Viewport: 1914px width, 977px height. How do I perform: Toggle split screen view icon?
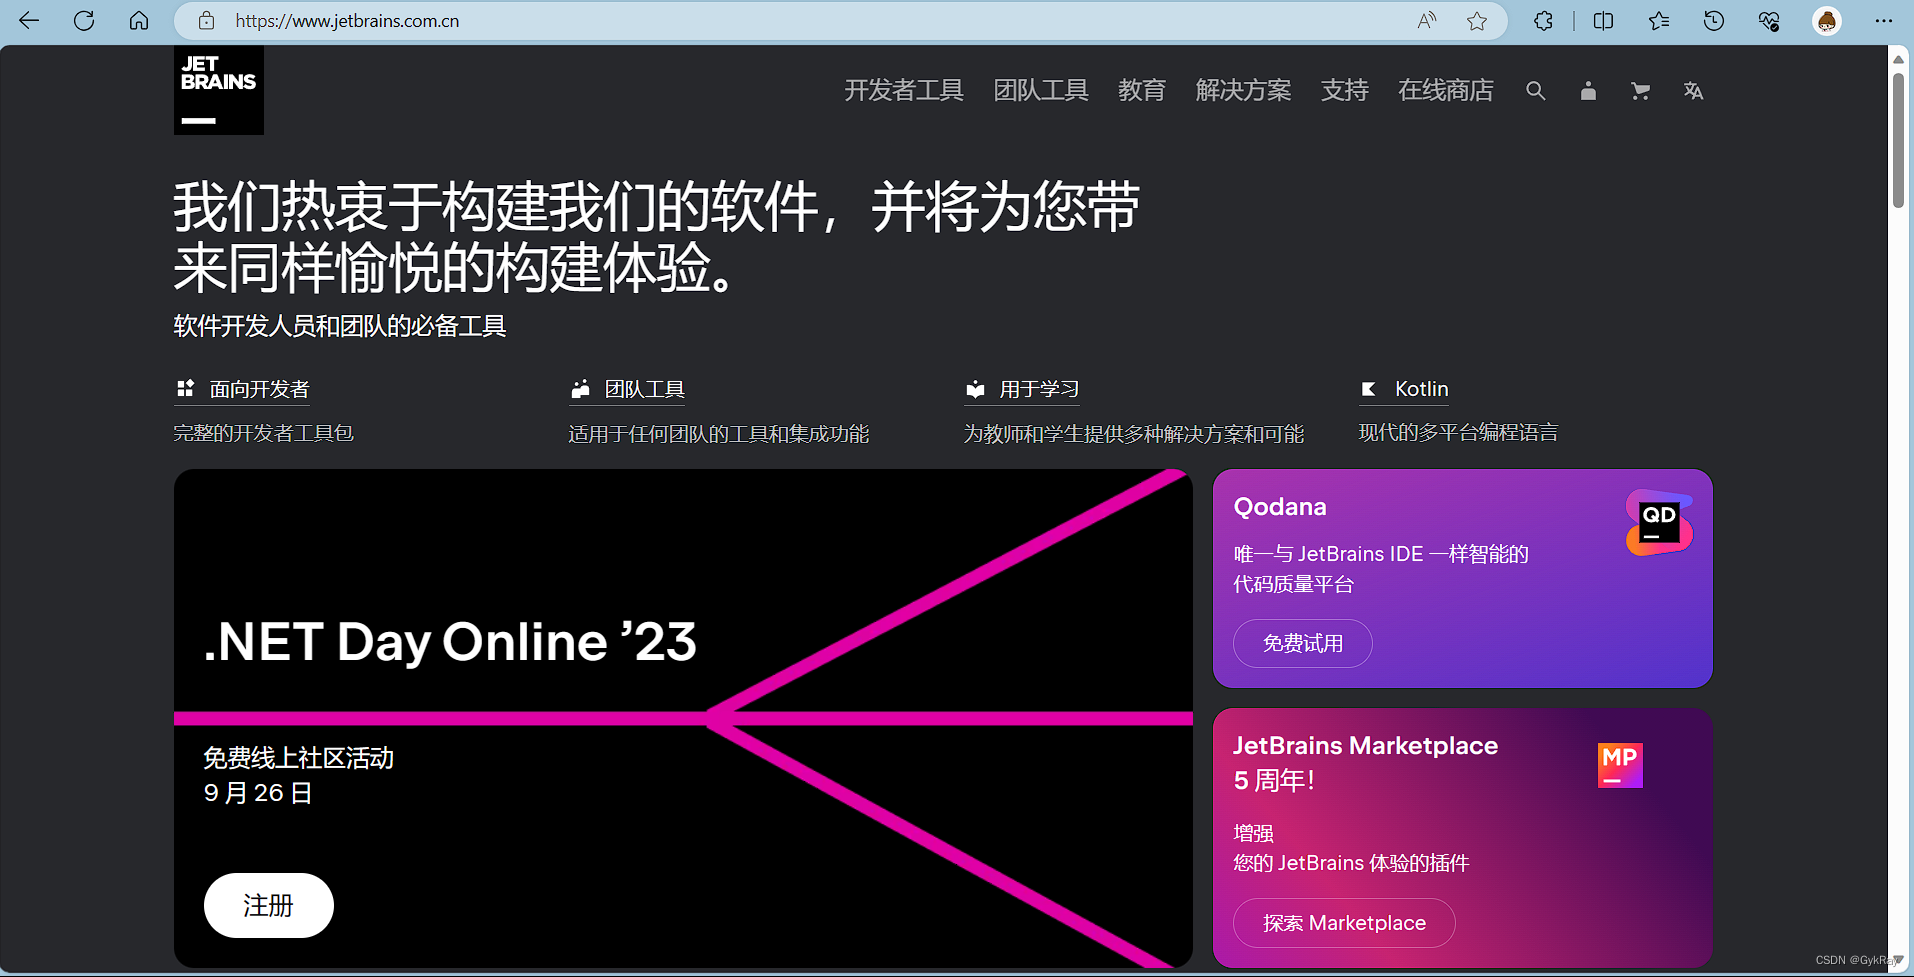pos(1603,20)
